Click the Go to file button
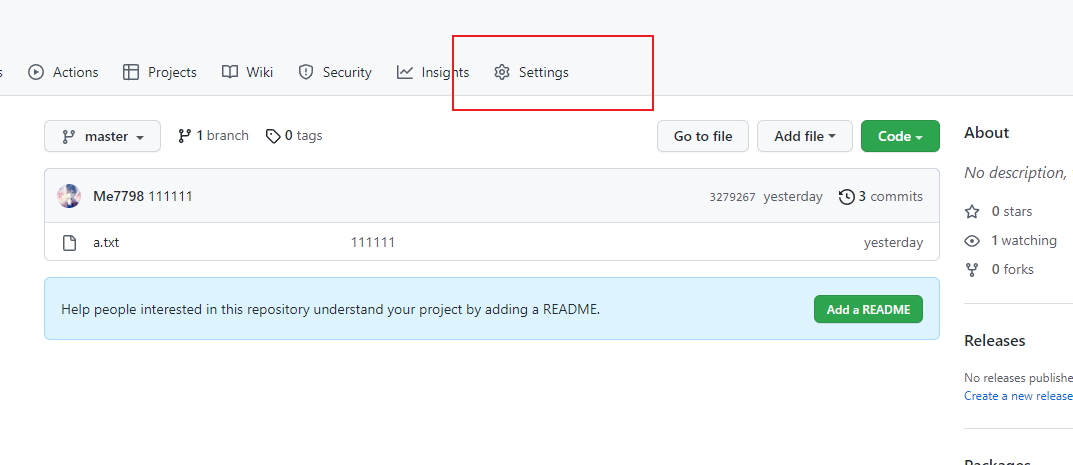Screen dimensions: 1073x465 [x=703, y=136]
